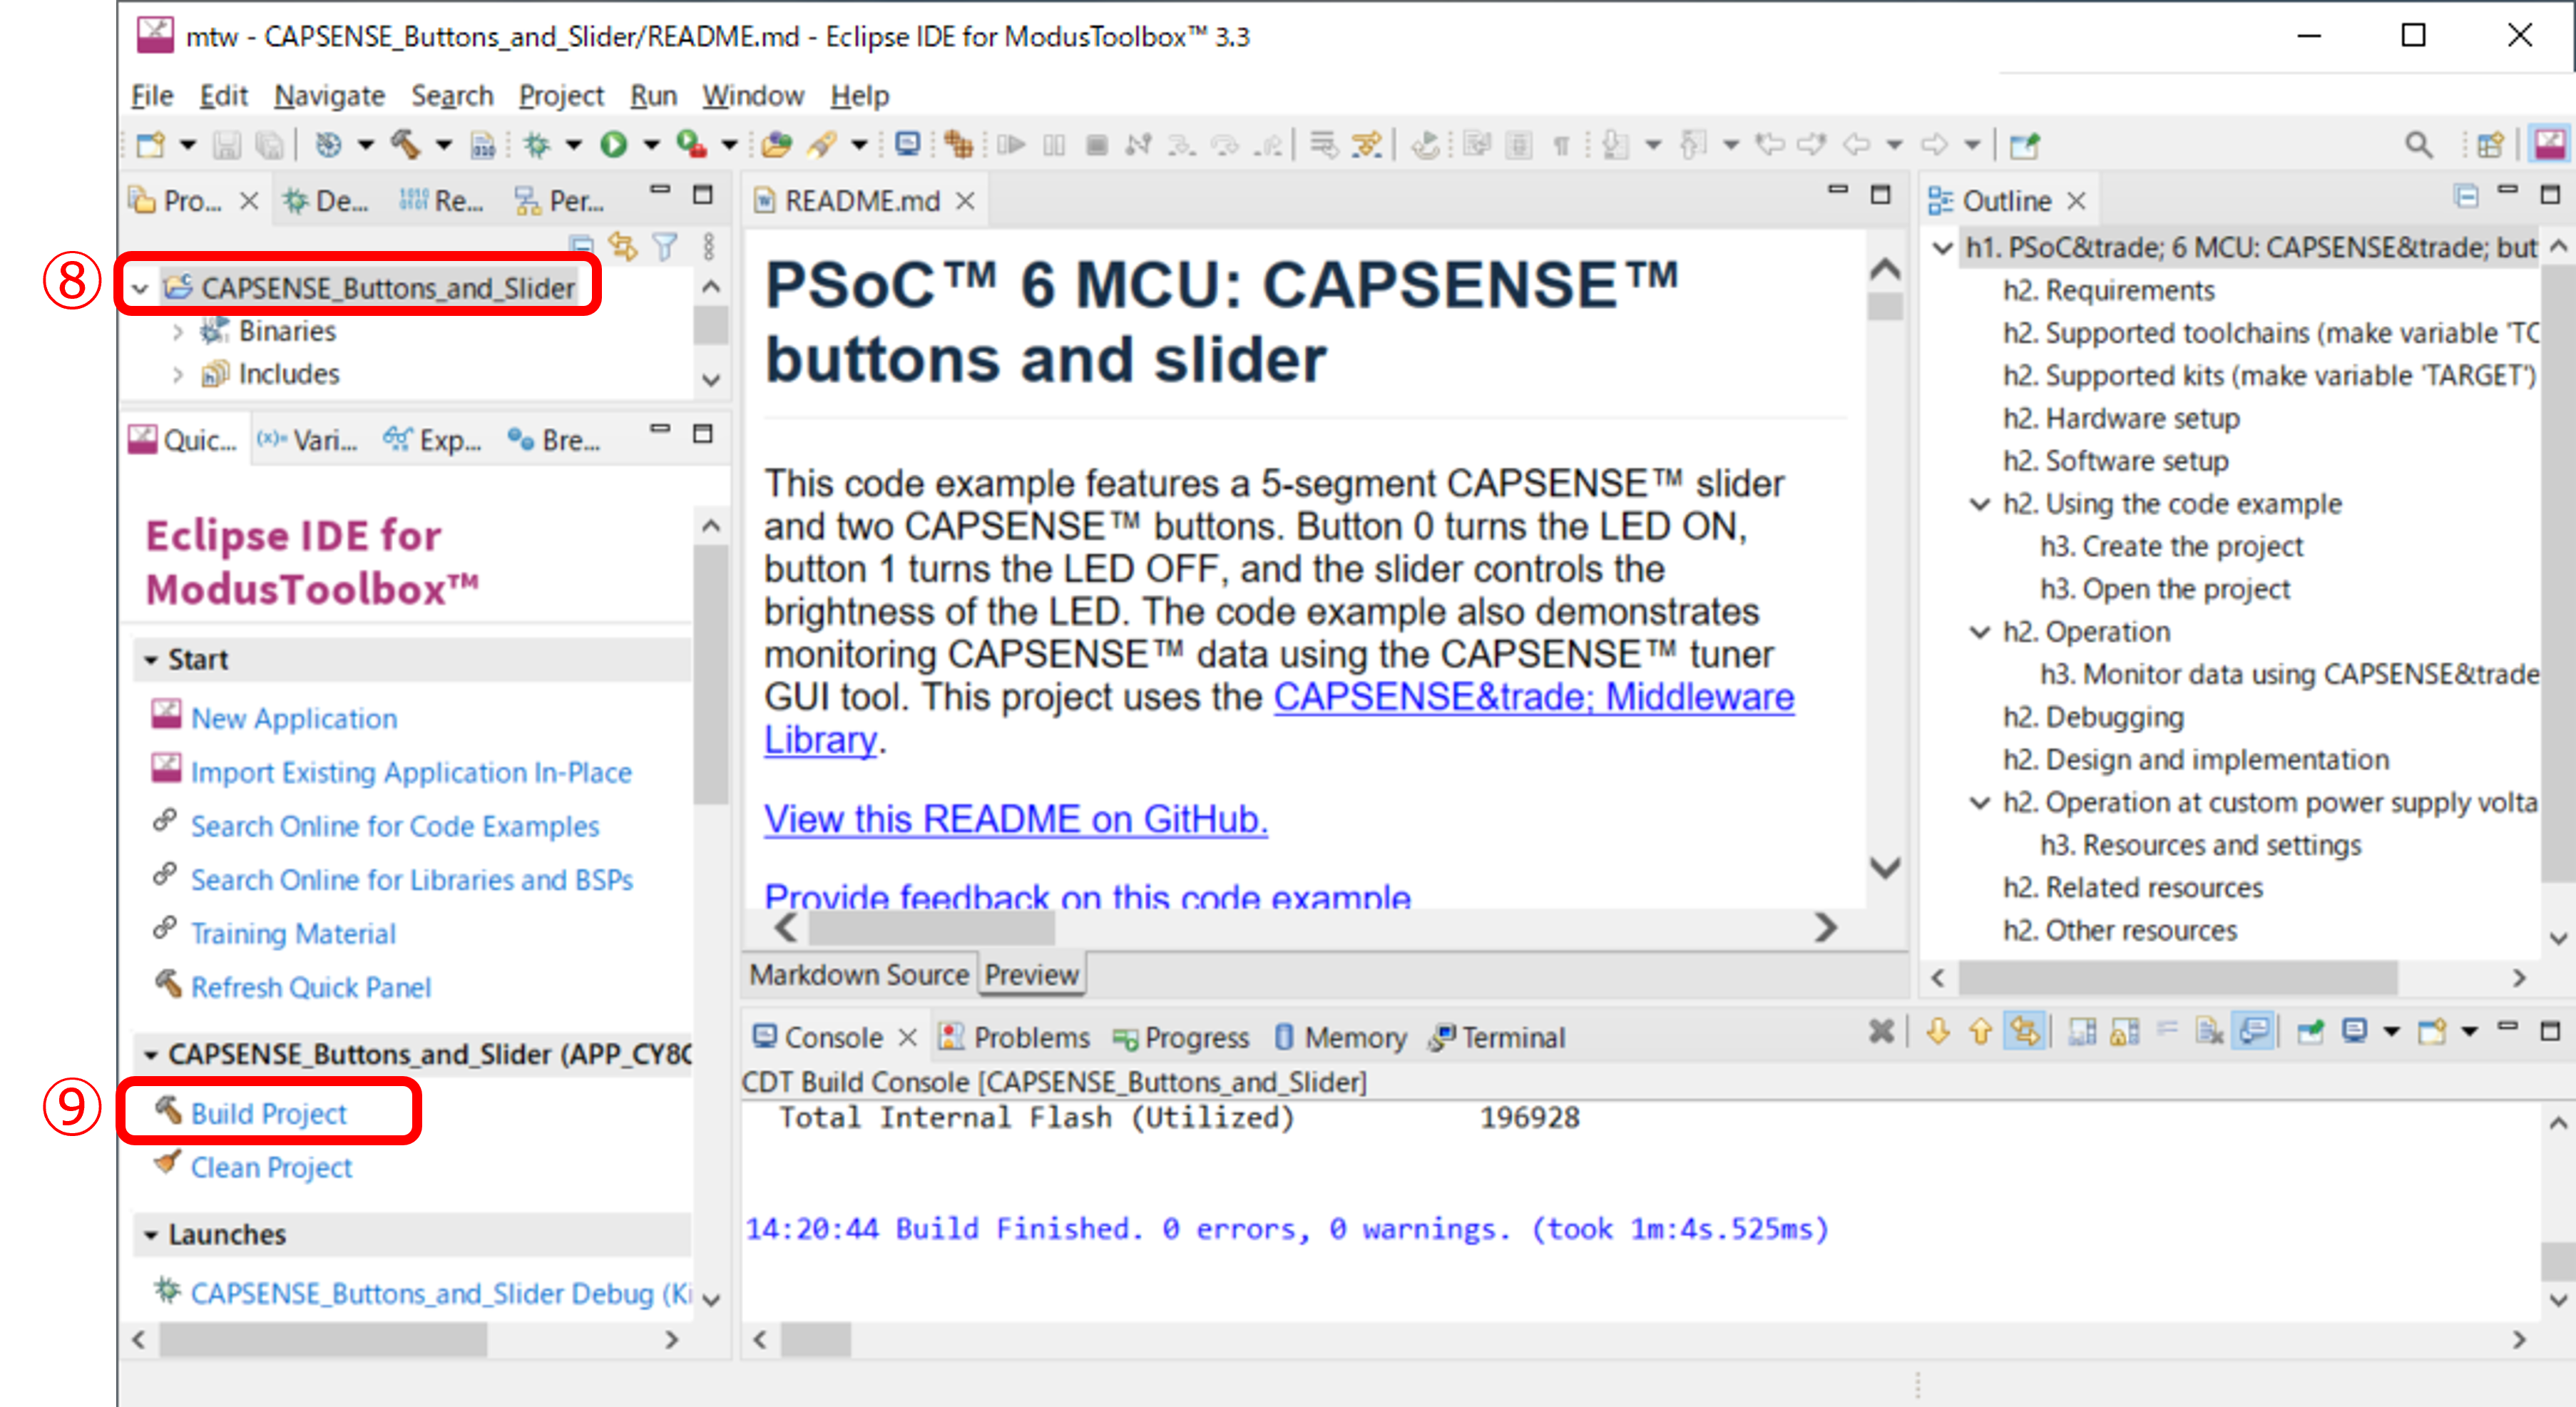This screenshot has width=2576, height=1407.
Task: Collapse 'h2. Operation' outline node
Action: (1980, 631)
